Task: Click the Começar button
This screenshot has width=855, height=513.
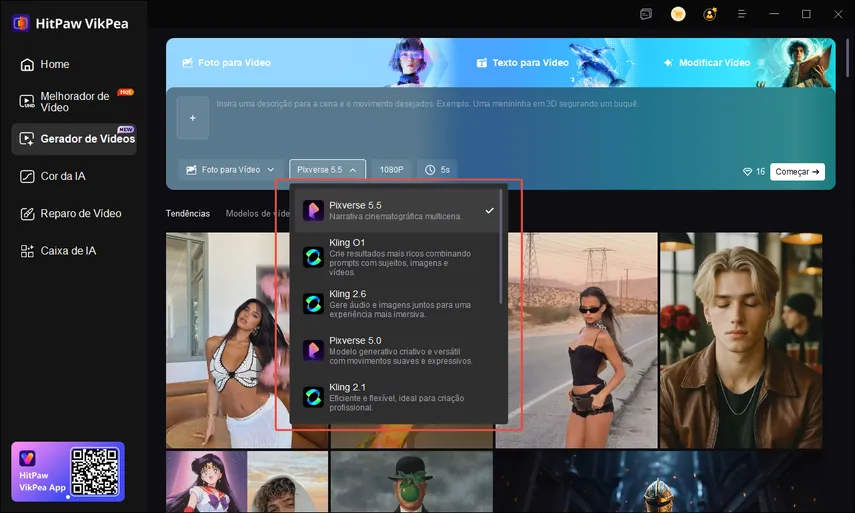Action: 797,172
